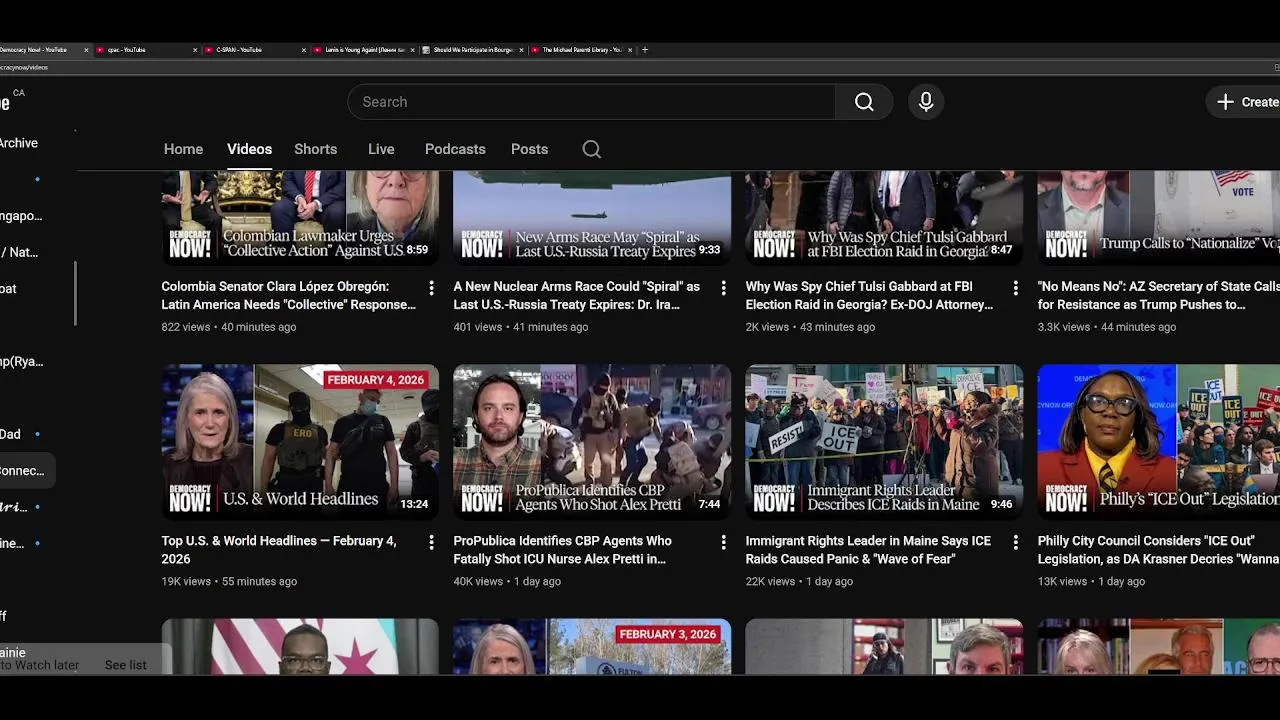Switch to cpac - YouTube browser tab
The height and width of the screenshot is (720, 1280).
pyautogui.click(x=147, y=49)
